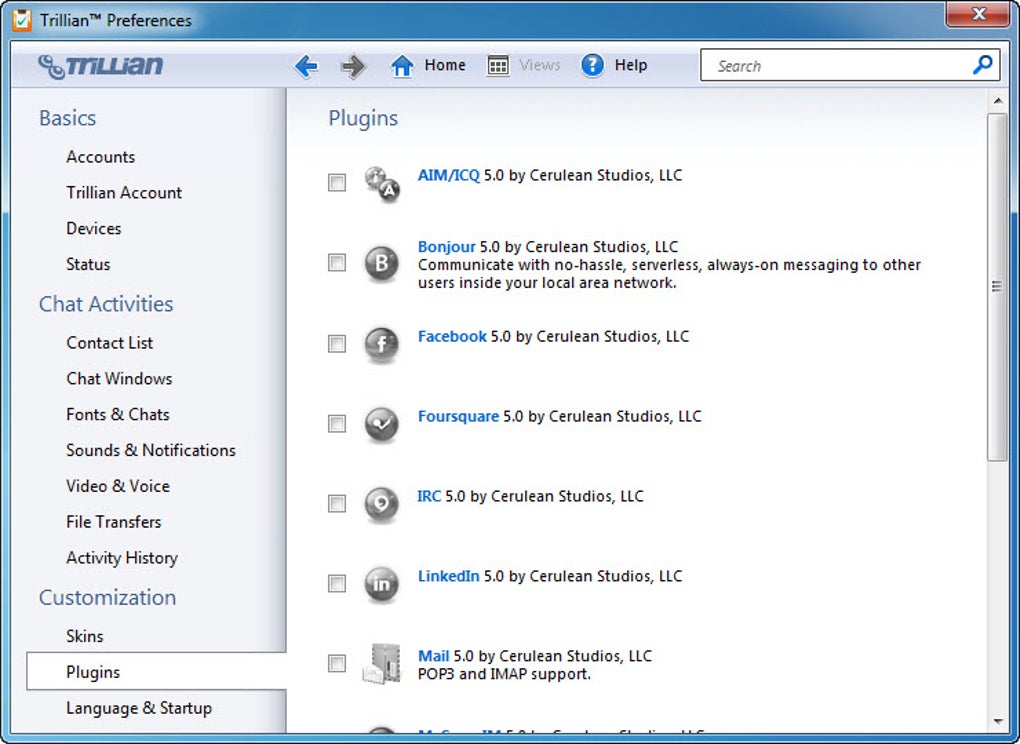1020x744 pixels.
Task: Click the Foursquare checkmark plugin icon
Action: (x=381, y=424)
